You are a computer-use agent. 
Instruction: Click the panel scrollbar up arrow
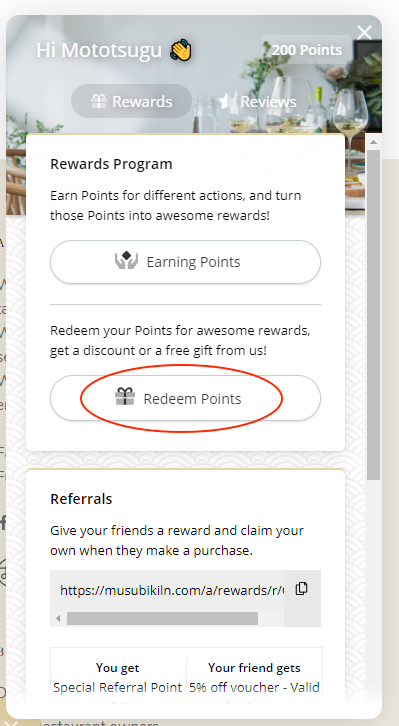374,141
